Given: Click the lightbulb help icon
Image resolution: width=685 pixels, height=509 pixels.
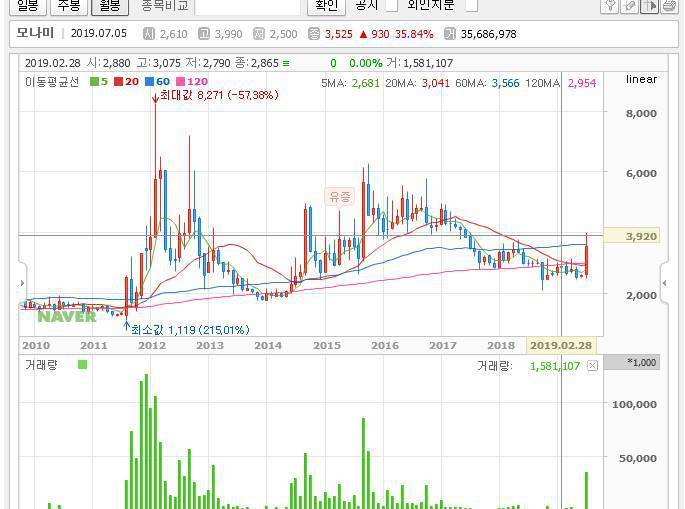Looking at the screenshot, I should (609, 5).
